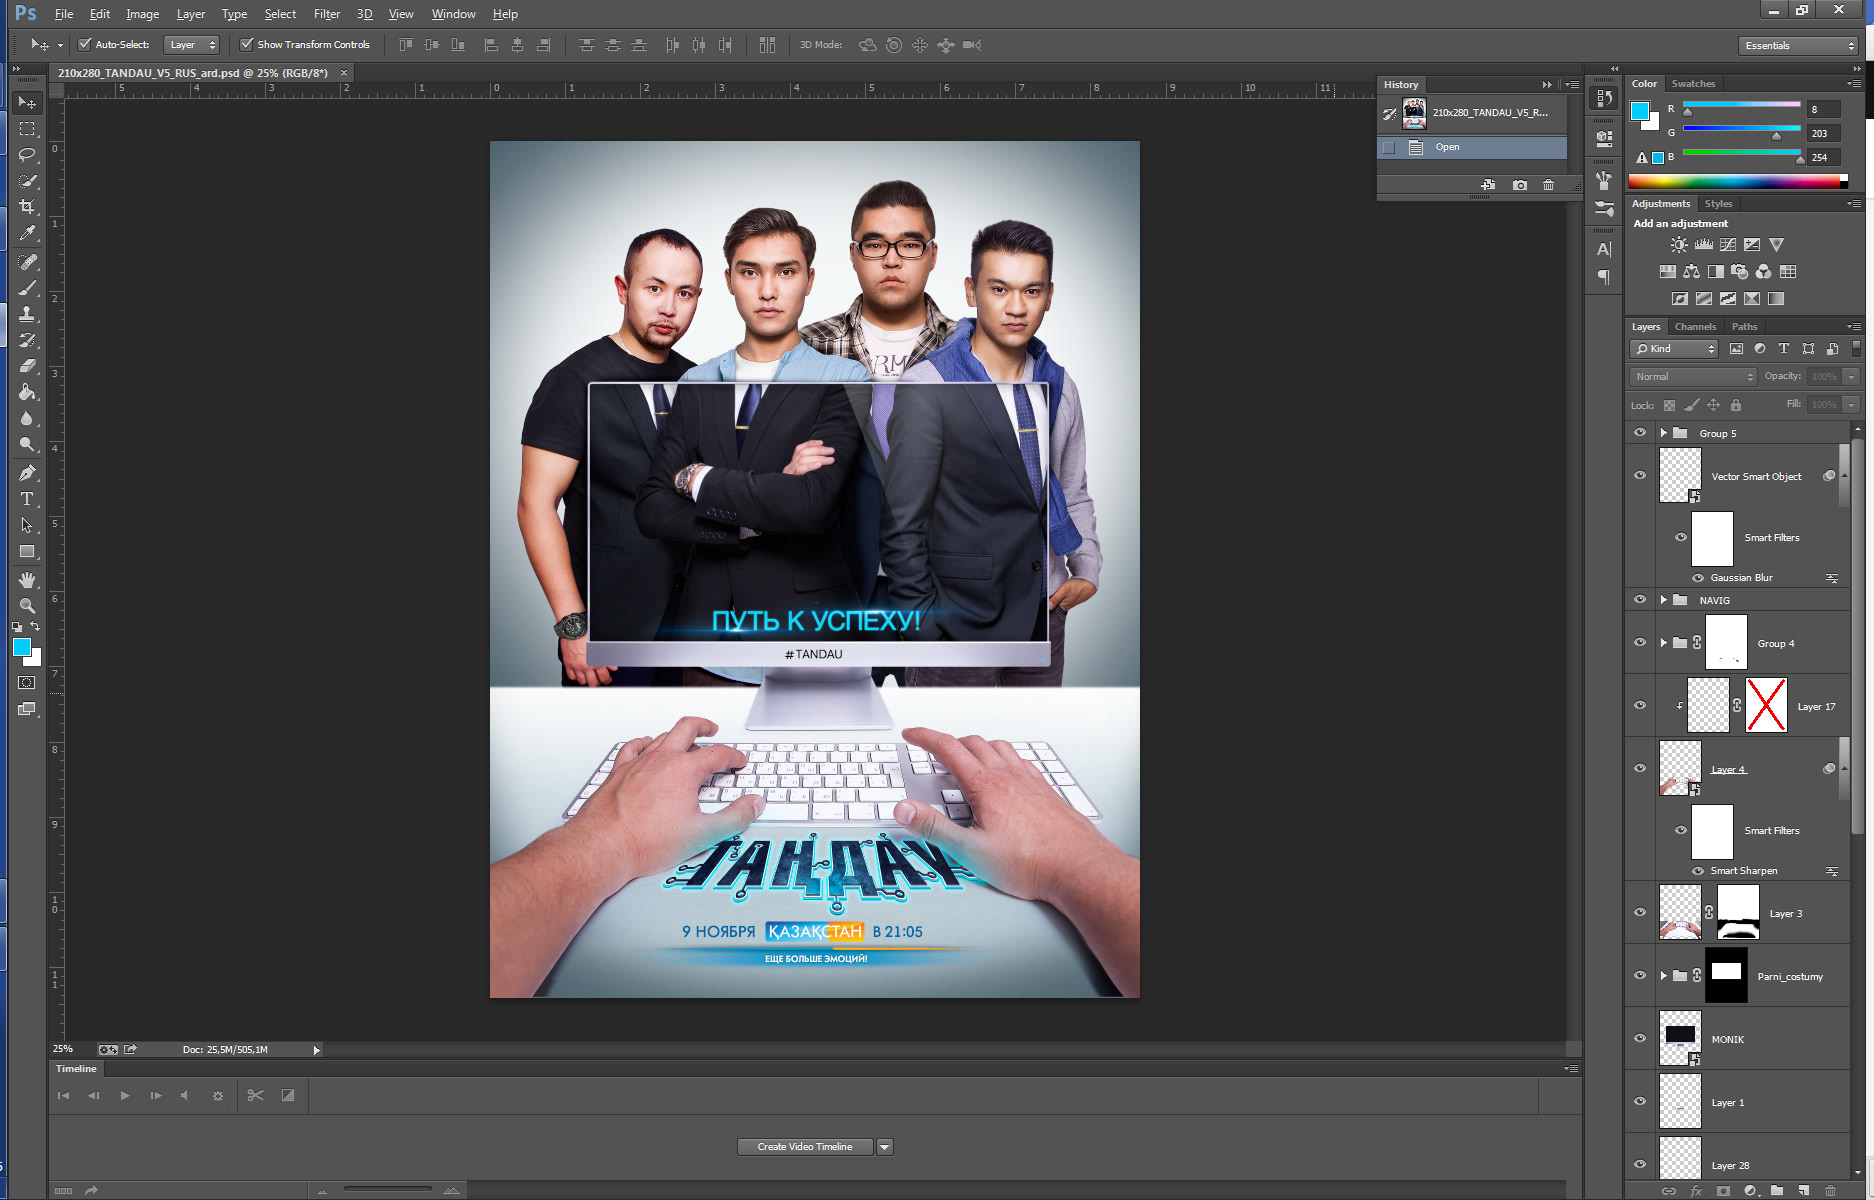Click the timeline split scissors icon
This screenshot has height=1200, width=1874.
point(256,1096)
